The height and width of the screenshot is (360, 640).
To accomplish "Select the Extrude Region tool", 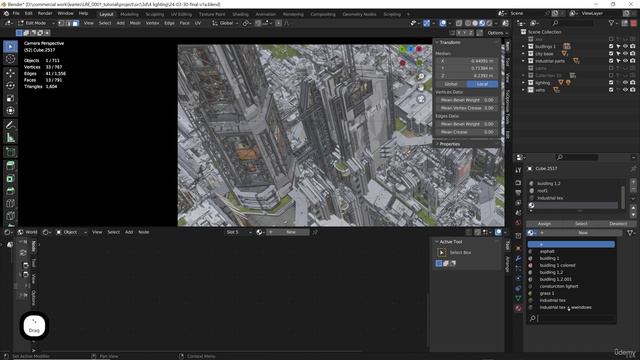I will click(x=10, y=166).
